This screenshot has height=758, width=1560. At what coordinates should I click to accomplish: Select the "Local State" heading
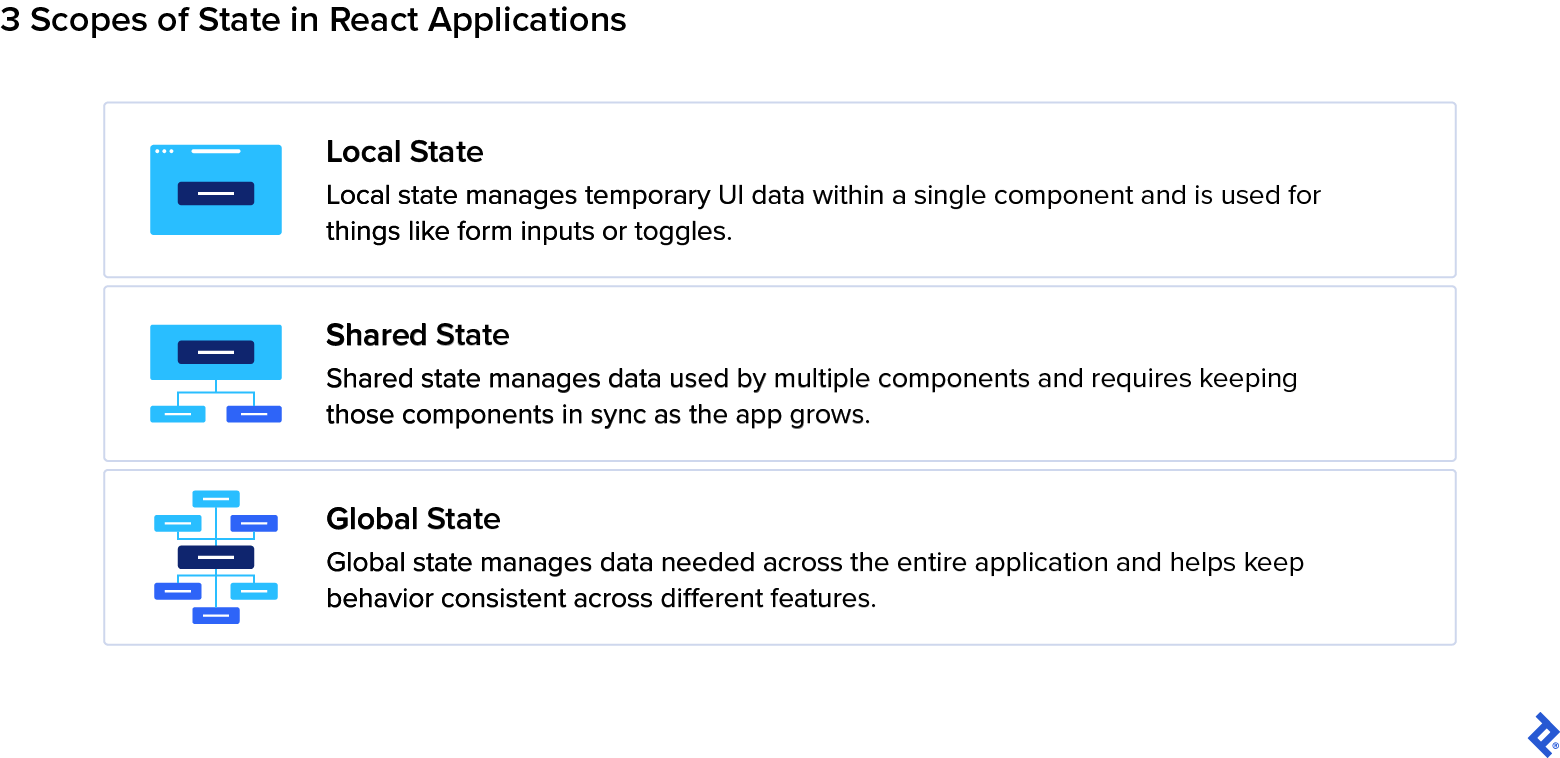(404, 152)
